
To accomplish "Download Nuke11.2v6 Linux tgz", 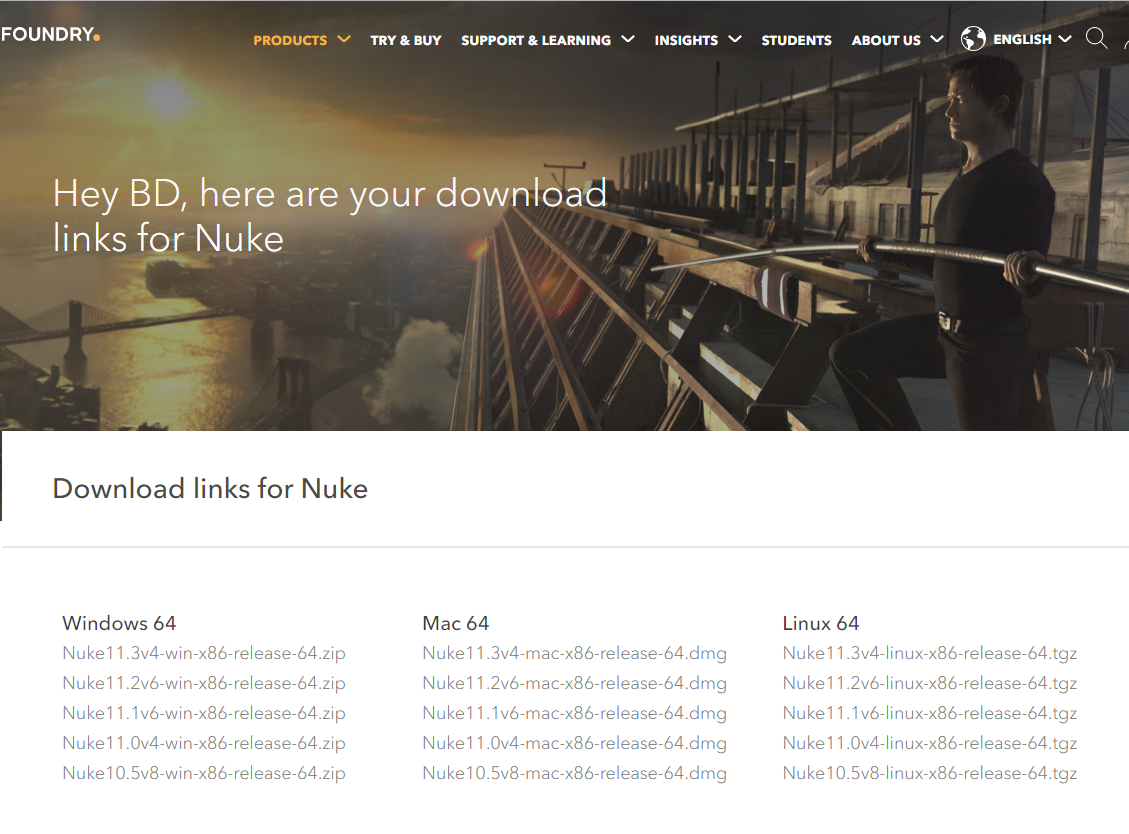I will (930, 683).
